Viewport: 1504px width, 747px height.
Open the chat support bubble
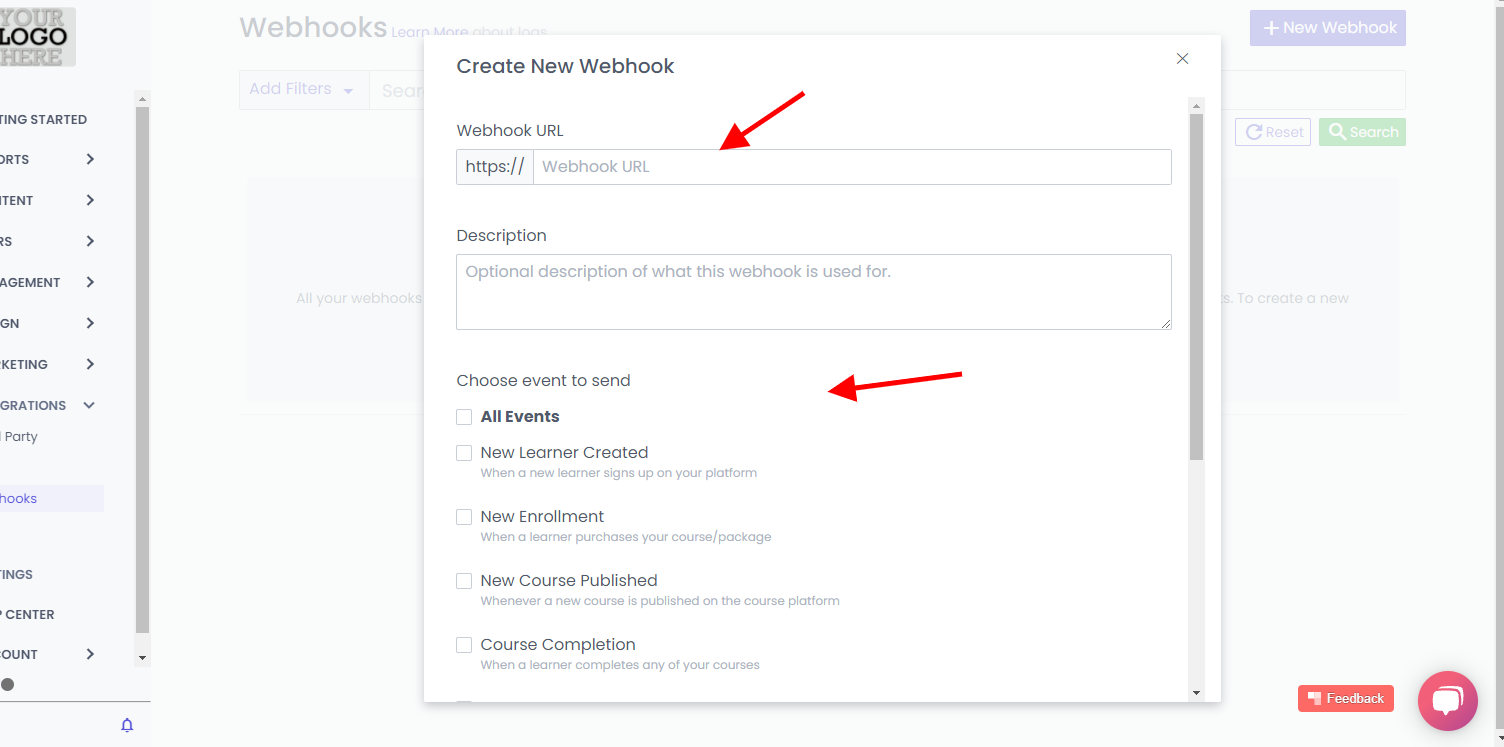coord(1447,700)
